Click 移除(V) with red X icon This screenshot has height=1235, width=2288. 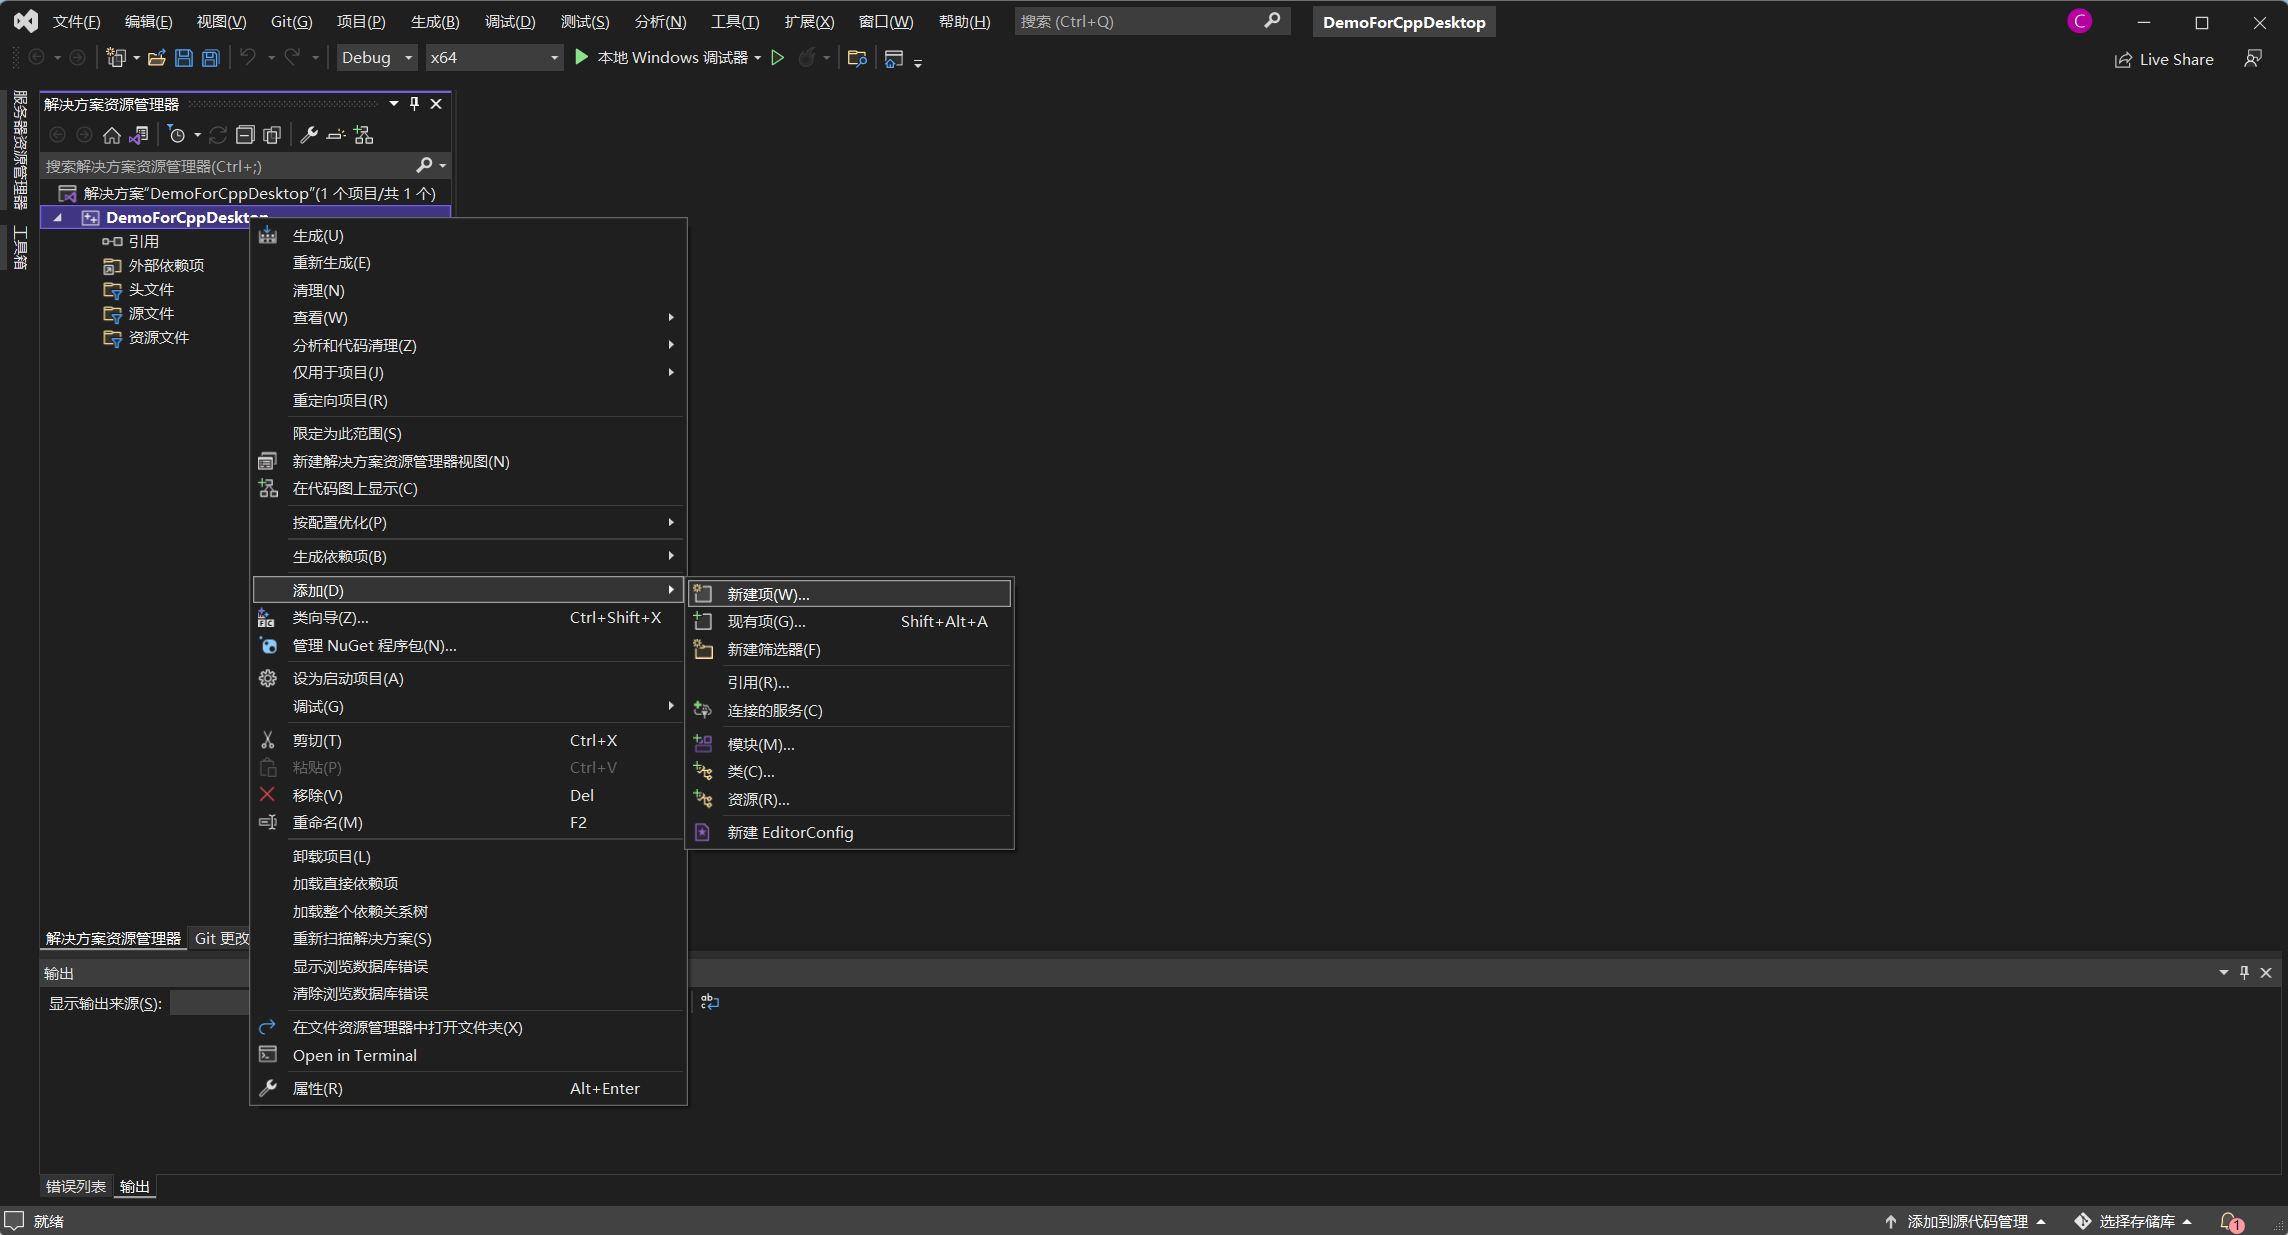coord(469,796)
